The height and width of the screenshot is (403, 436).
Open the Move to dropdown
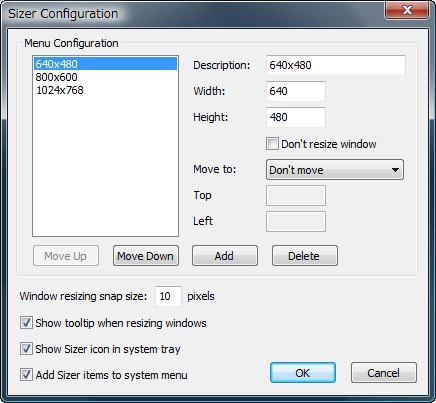tap(335, 170)
